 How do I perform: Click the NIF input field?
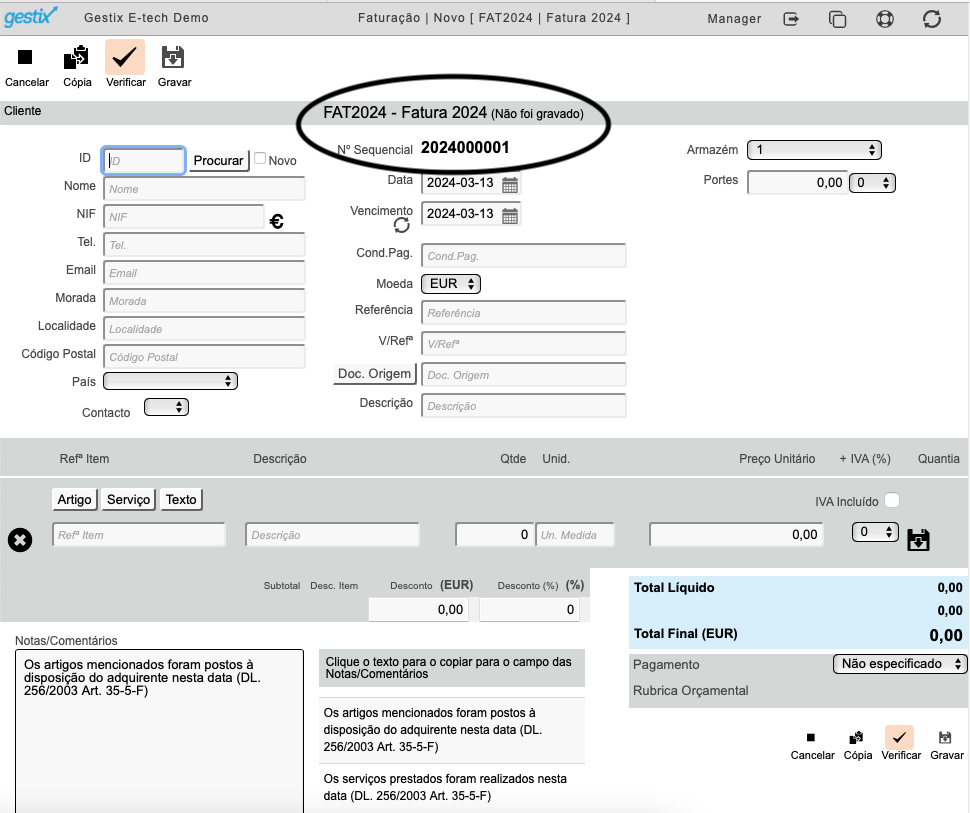(184, 217)
